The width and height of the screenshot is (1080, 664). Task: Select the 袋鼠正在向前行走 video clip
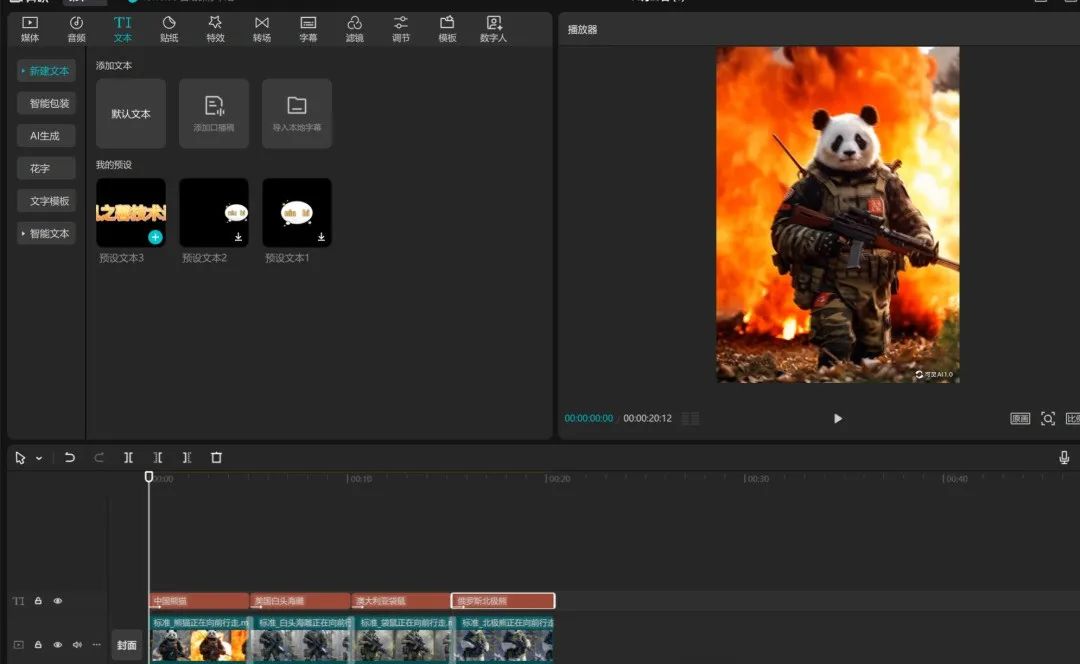coord(404,639)
